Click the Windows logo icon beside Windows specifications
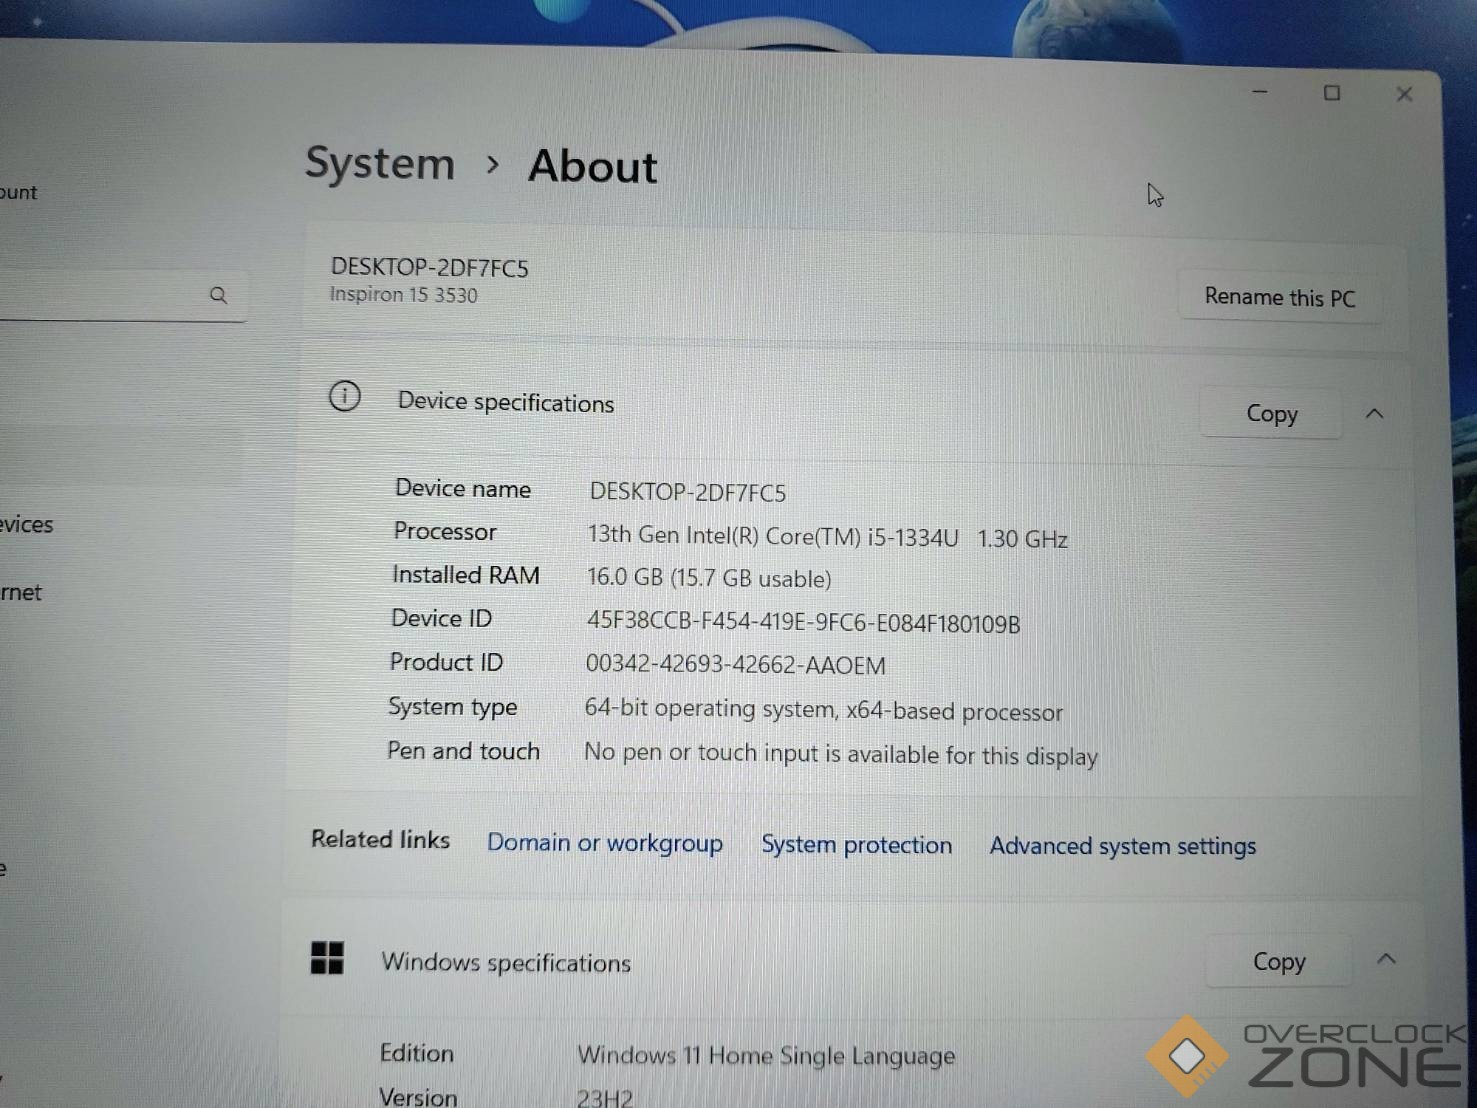 coord(327,958)
